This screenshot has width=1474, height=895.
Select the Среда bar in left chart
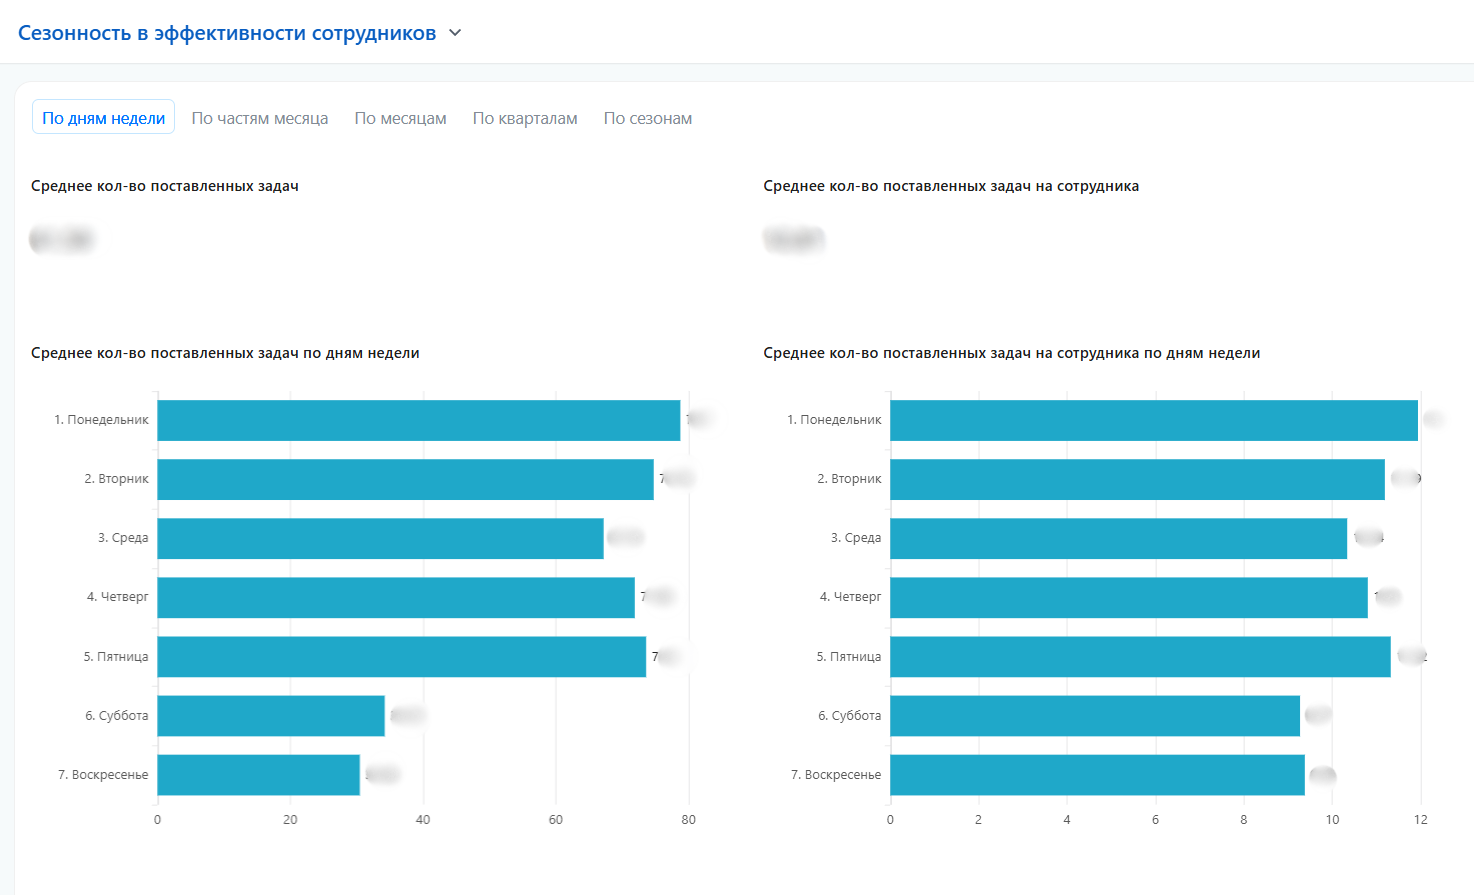380,538
